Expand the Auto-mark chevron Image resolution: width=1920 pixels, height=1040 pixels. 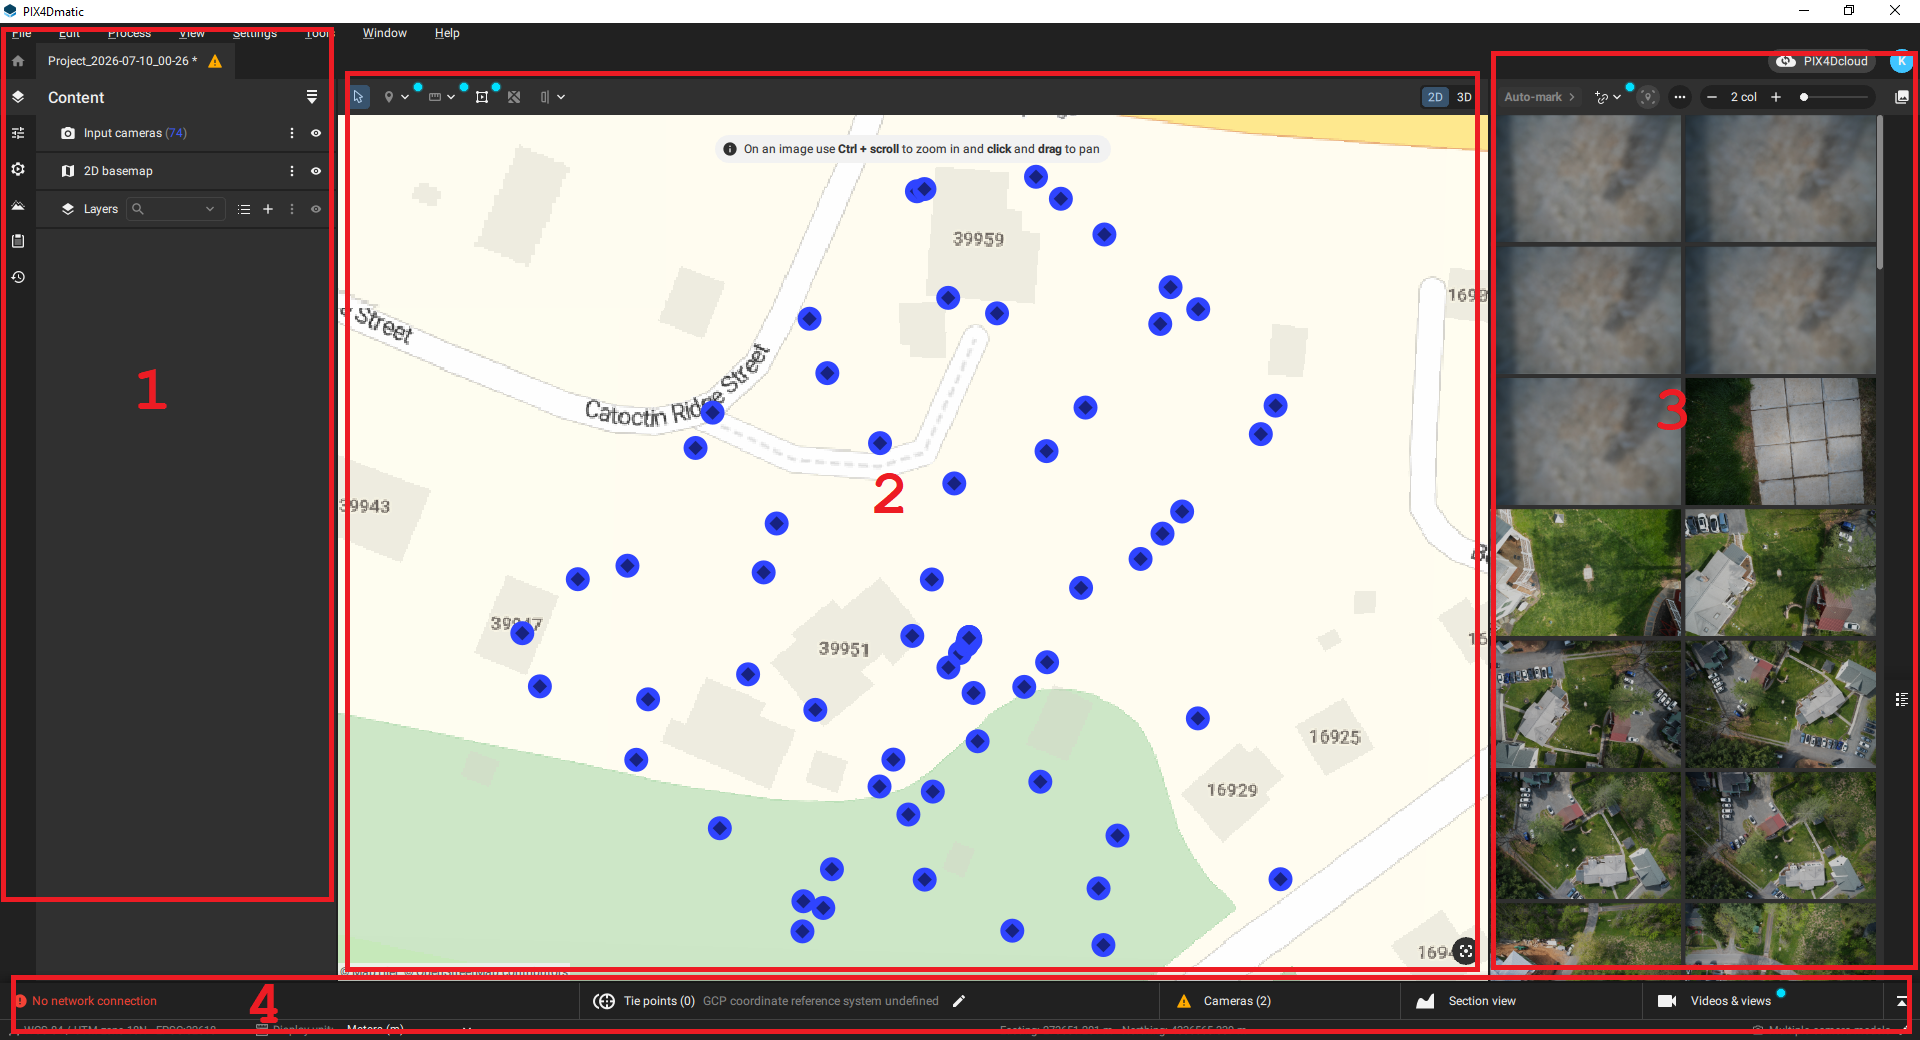click(x=1572, y=97)
